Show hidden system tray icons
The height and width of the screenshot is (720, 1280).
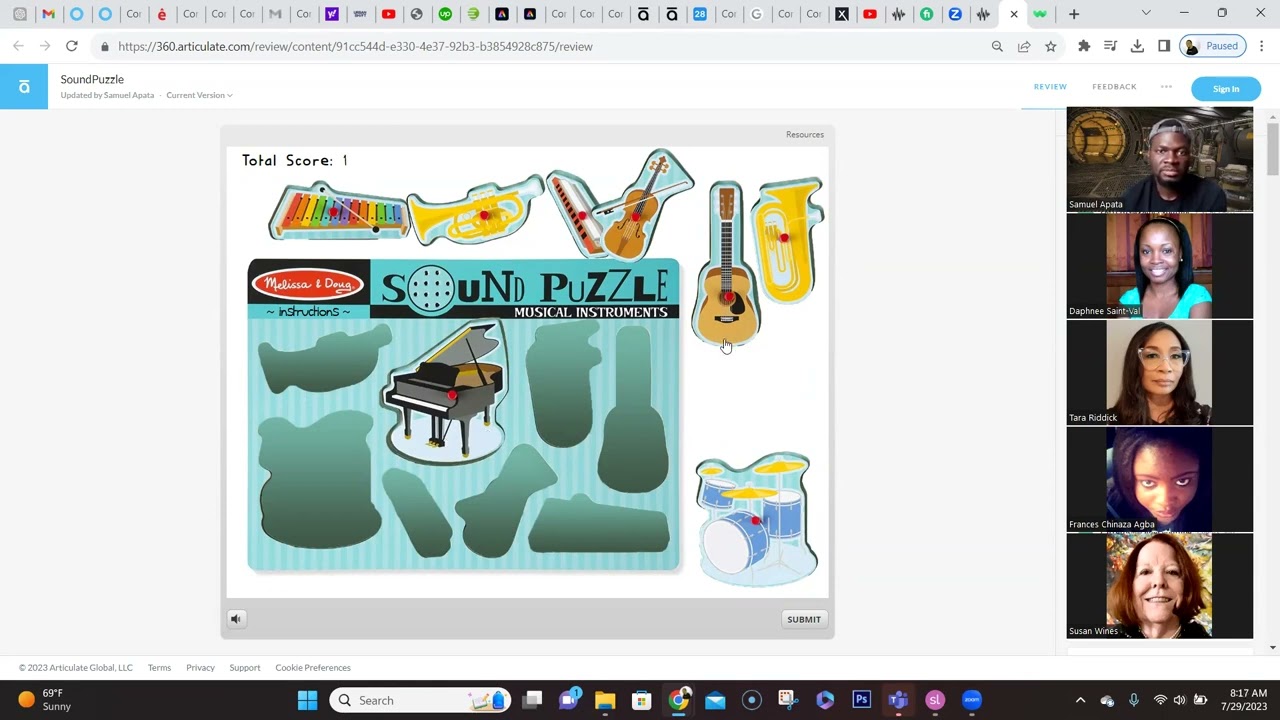click(1080, 700)
